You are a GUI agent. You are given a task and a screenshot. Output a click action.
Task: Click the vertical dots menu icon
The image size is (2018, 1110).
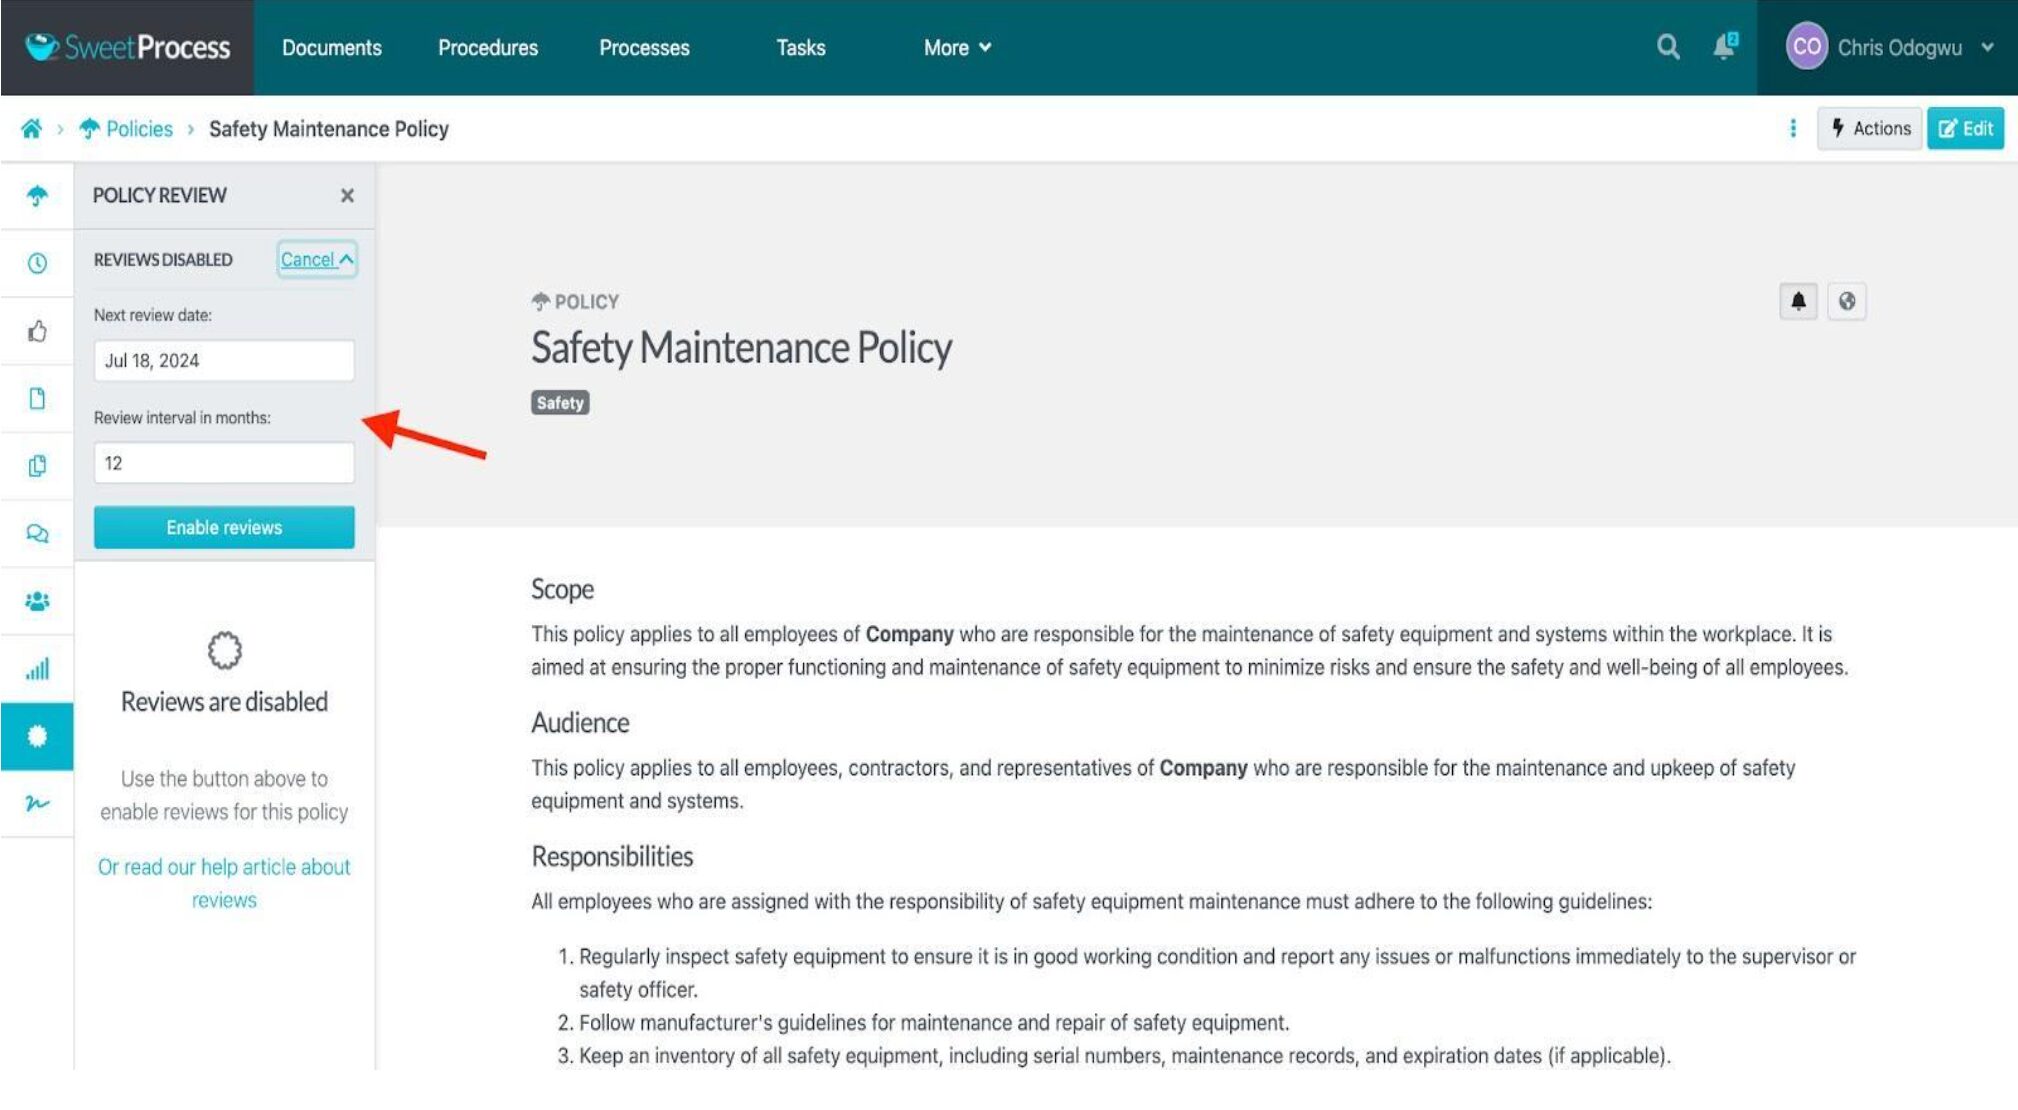tap(1790, 128)
